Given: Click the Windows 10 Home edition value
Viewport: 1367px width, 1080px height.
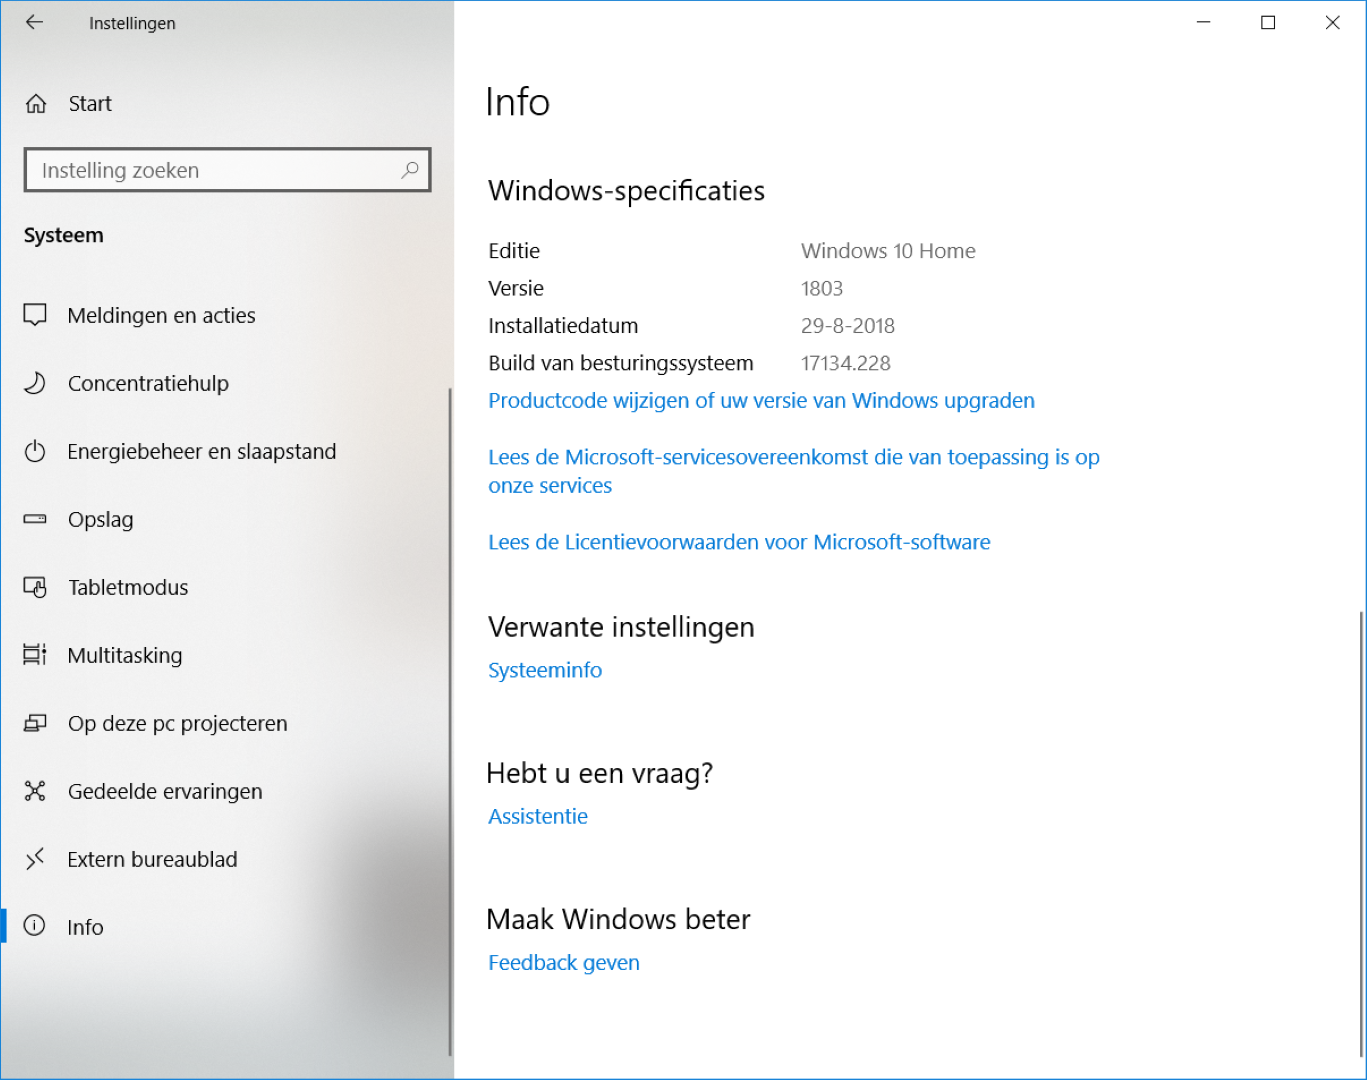Looking at the screenshot, I should pos(888,251).
